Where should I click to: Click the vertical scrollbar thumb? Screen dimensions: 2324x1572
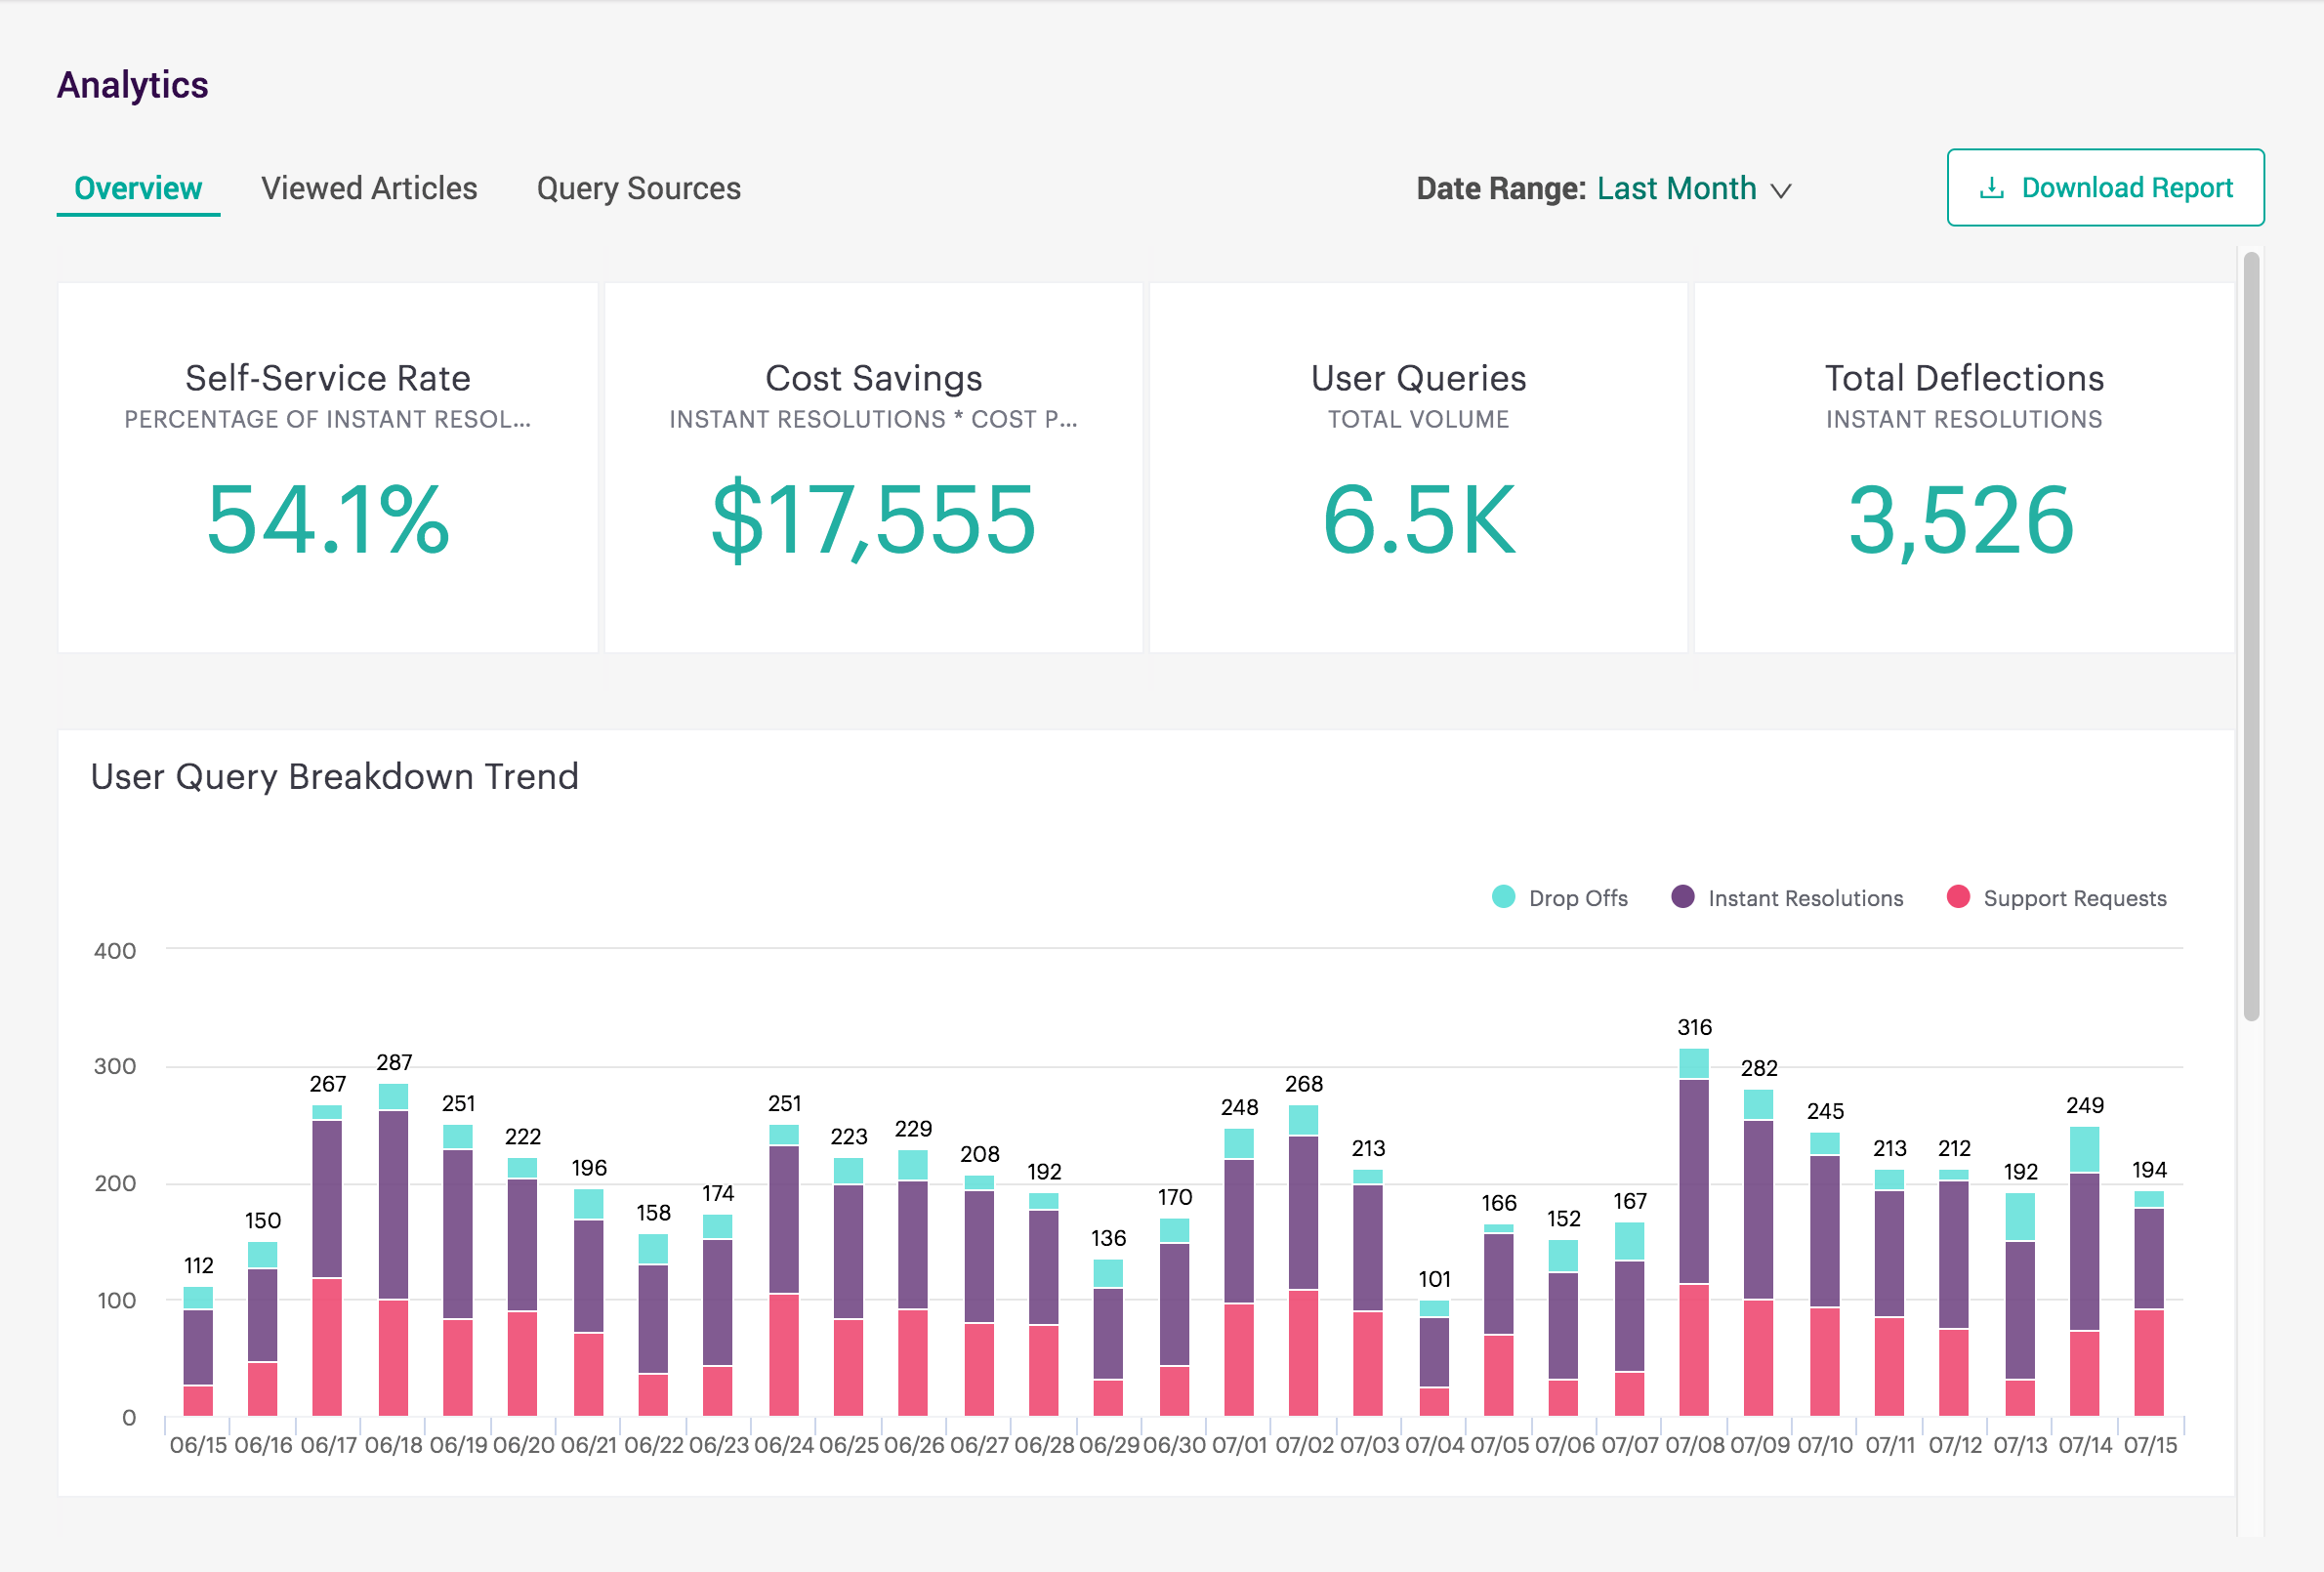pyautogui.click(x=2251, y=636)
